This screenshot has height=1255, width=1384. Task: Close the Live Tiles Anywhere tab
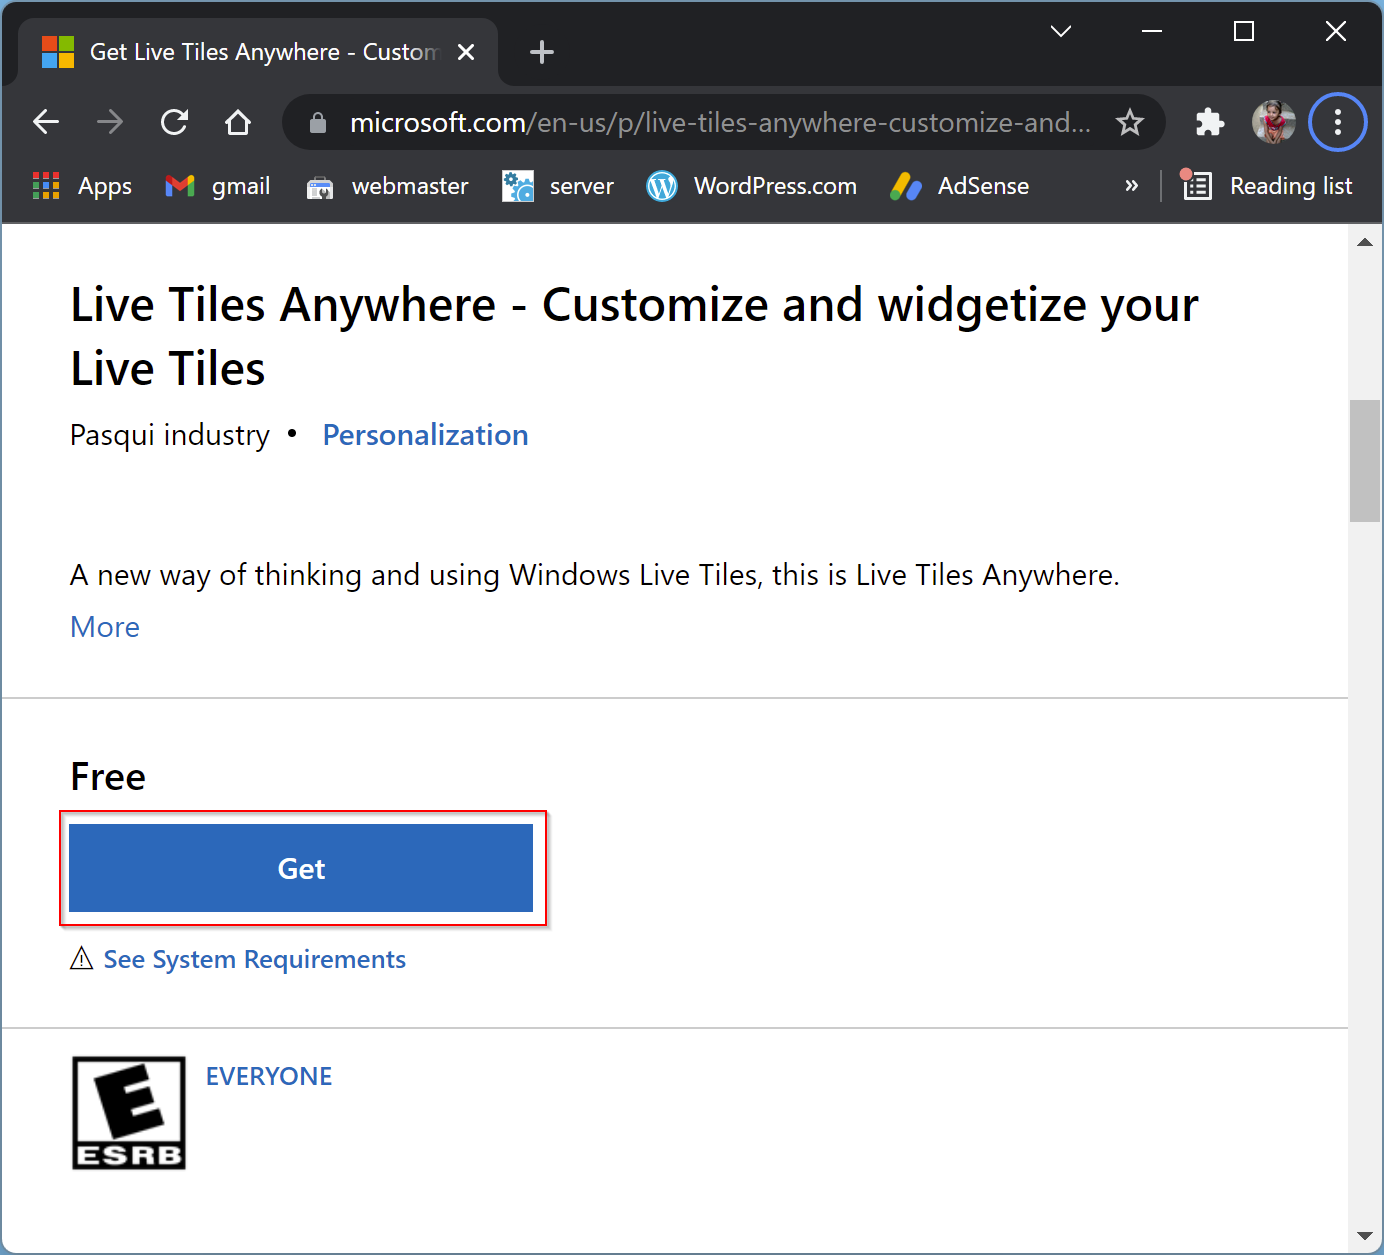[x=466, y=52]
